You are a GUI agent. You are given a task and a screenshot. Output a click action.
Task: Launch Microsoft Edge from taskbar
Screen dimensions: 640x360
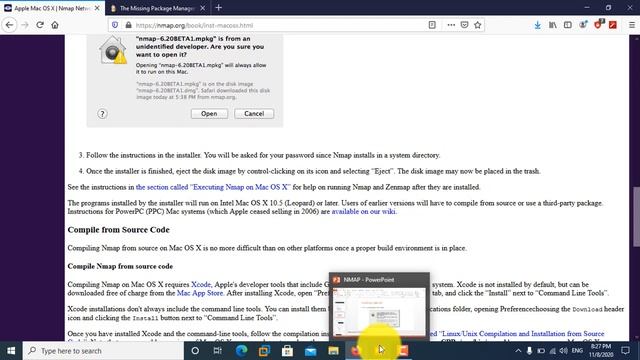(x=241, y=351)
